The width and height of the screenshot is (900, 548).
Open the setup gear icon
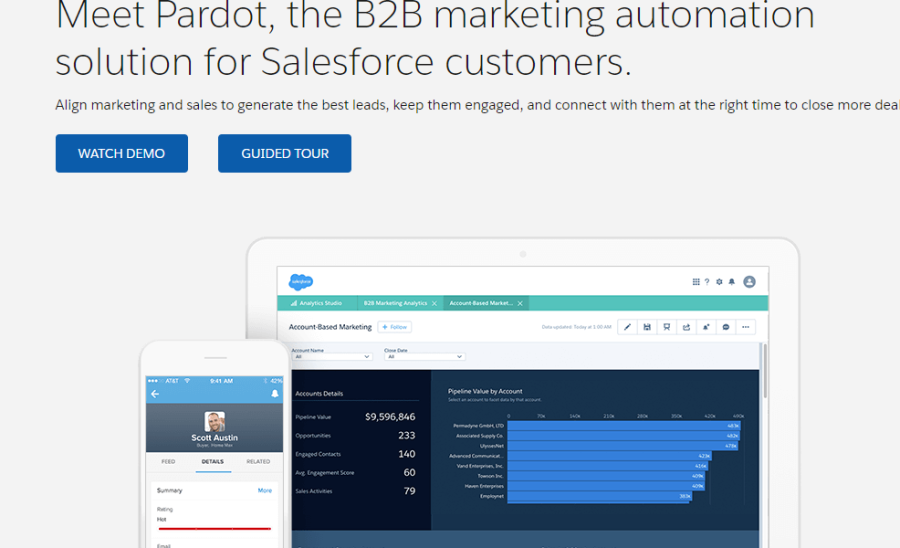(719, 282)
